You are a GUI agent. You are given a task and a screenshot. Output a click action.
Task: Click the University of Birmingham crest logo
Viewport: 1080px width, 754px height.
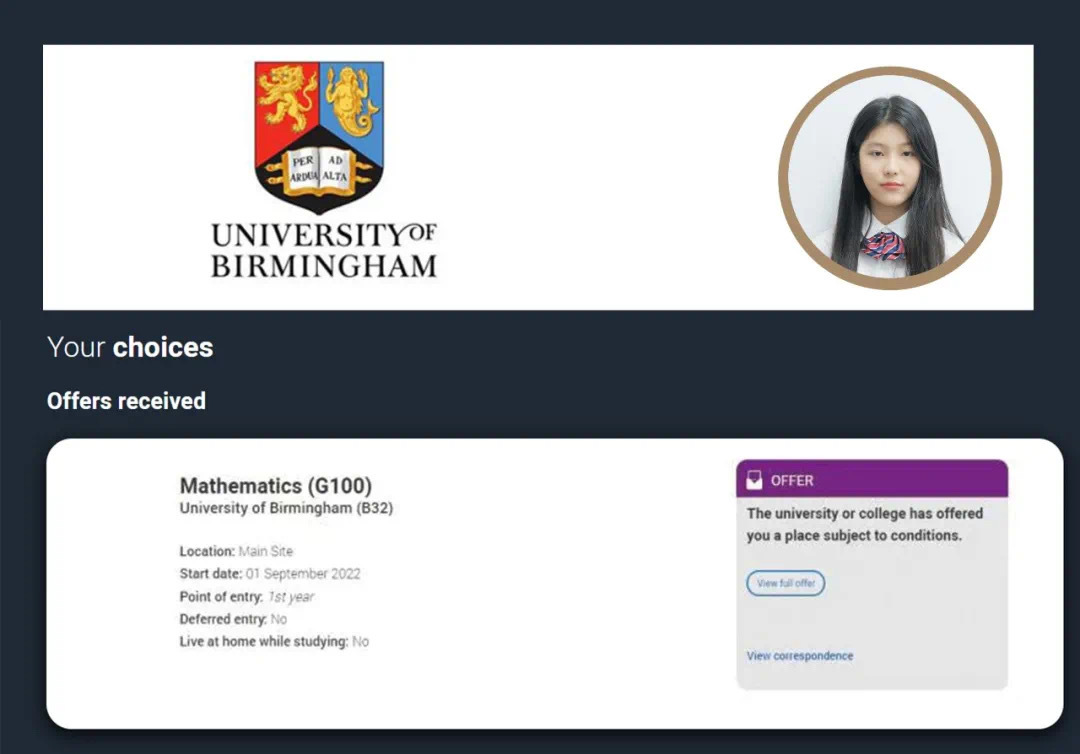[319, 137]
